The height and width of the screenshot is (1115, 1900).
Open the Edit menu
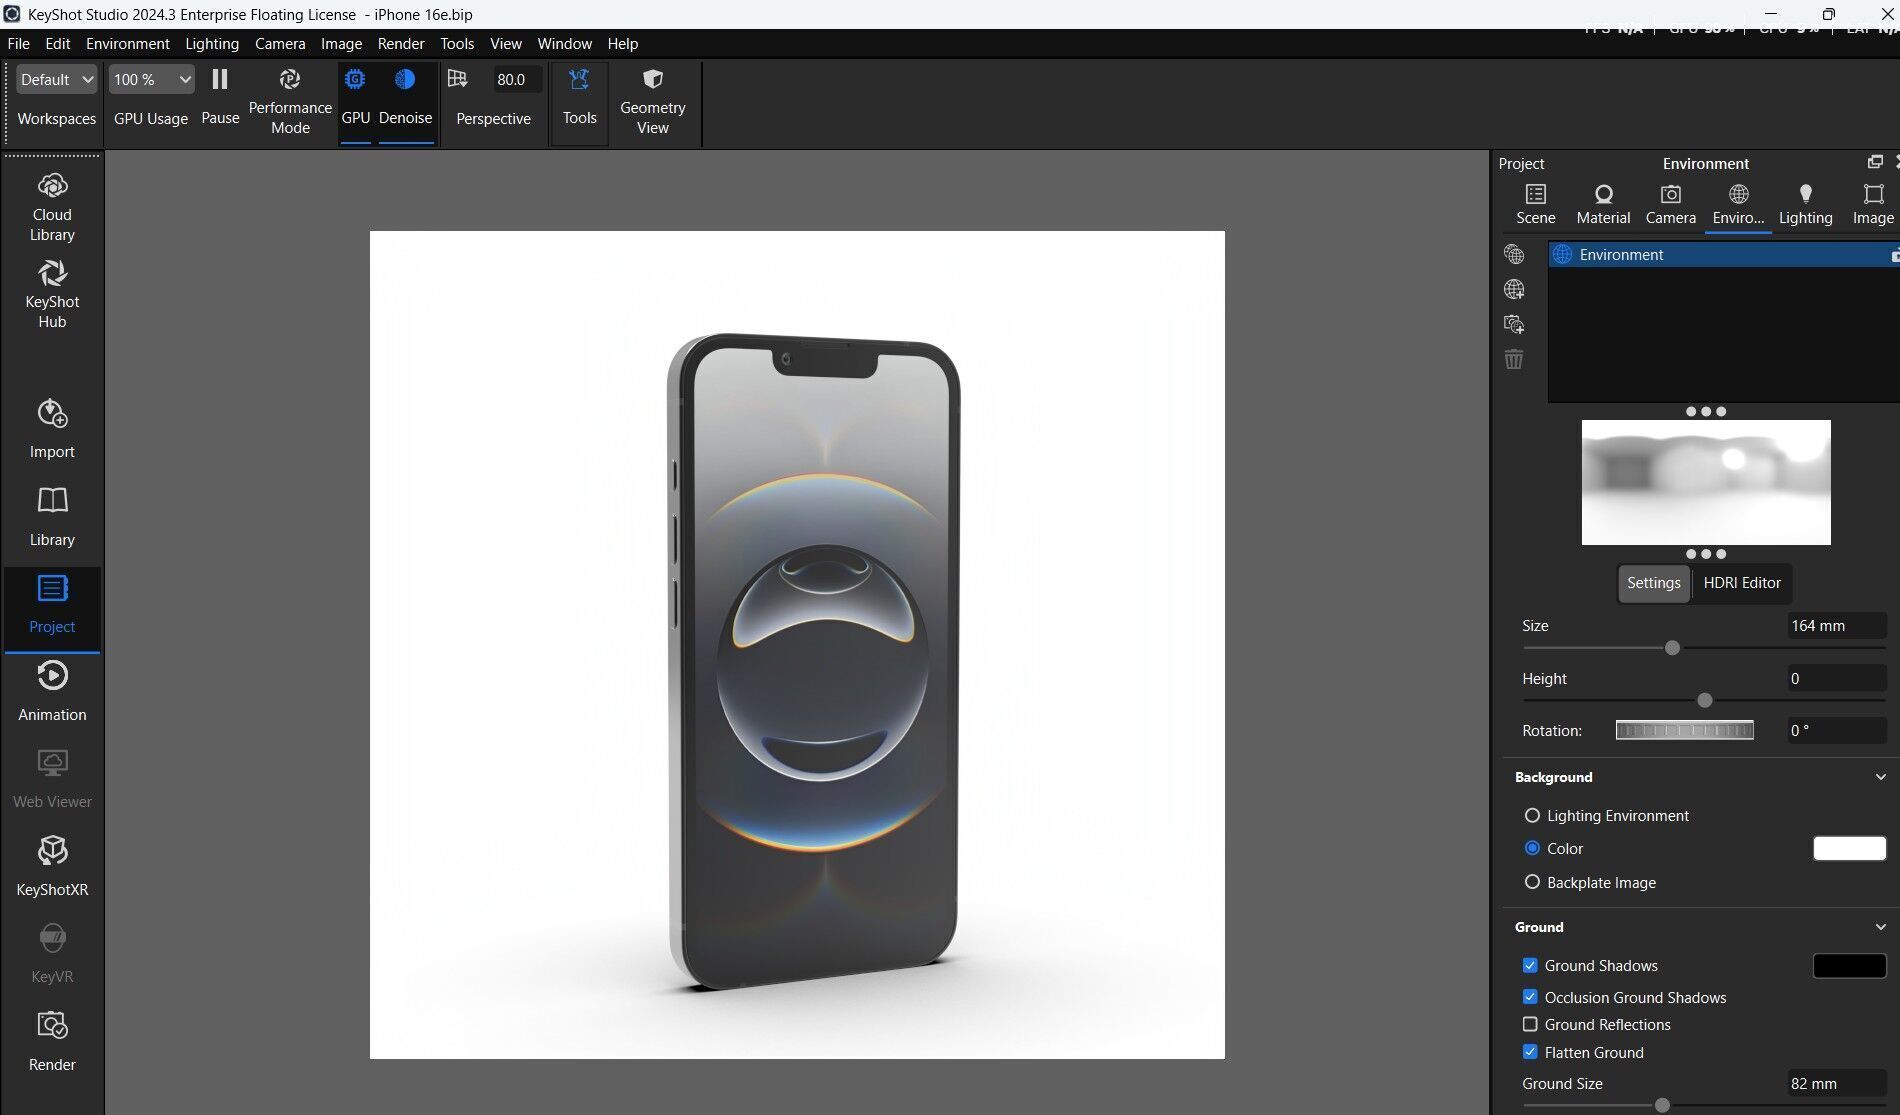coord(58,44)
